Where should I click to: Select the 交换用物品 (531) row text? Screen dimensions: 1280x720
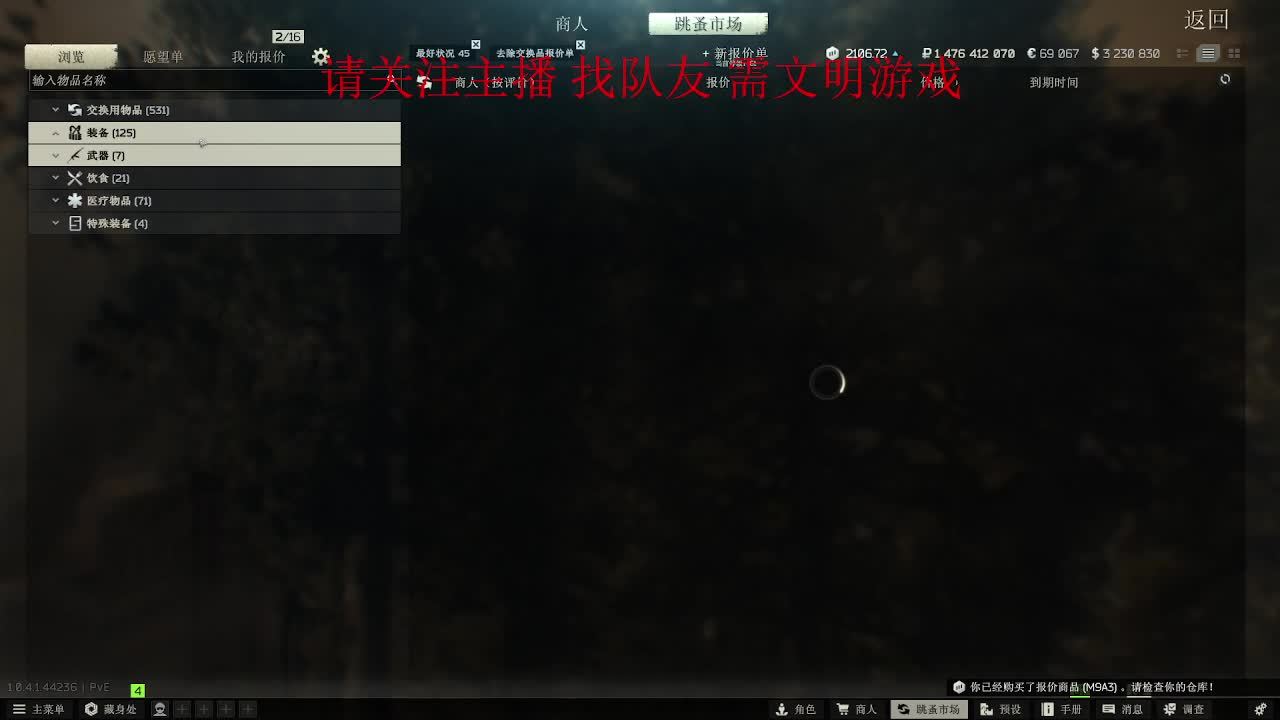point(128,110)
